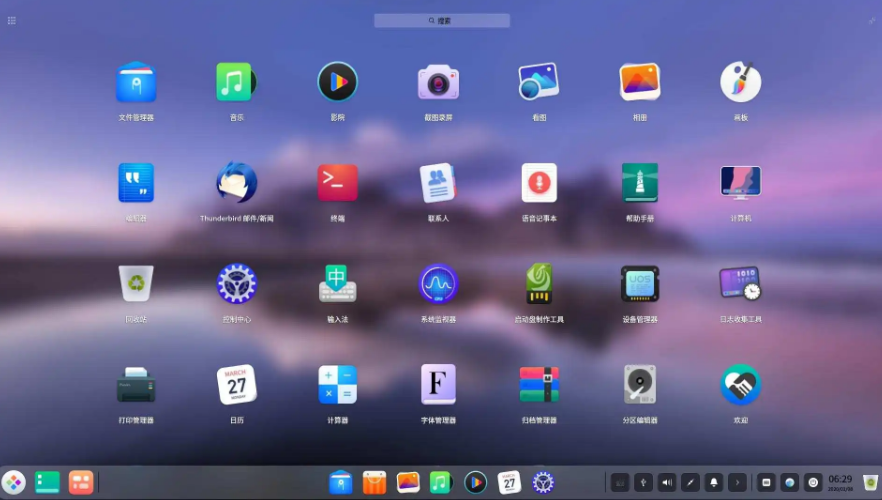Launch the 画板 drawing app
Image resolution: width=882 pixels, height=500 pixels.
(x=740, y=82)
